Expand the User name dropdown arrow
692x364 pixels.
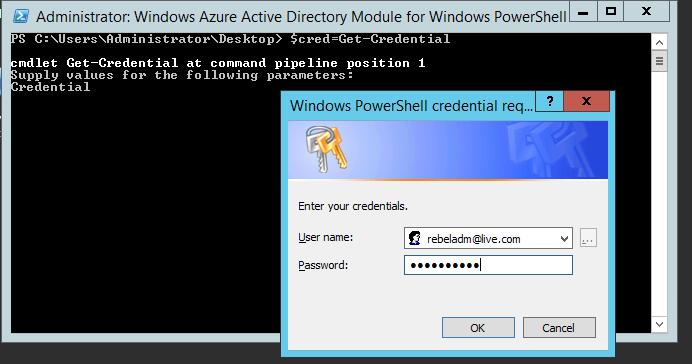(564, 239)
